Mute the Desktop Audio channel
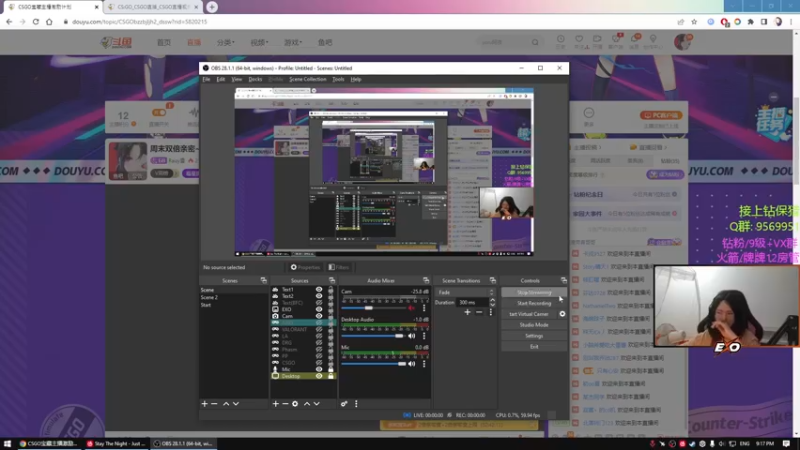The width and height of the screenshot is (800, 450). tap(411, 336)
